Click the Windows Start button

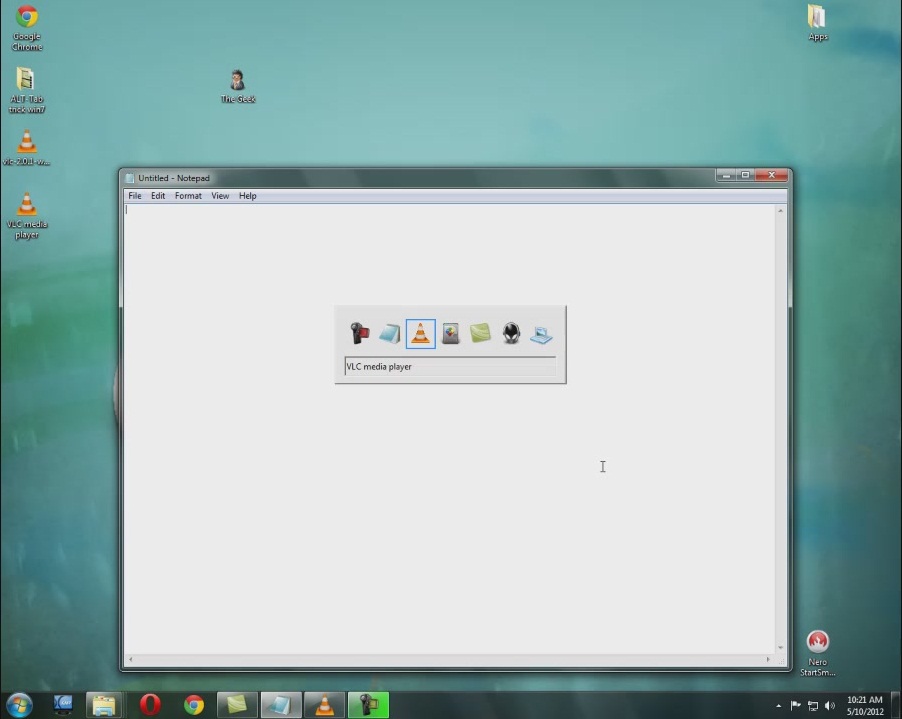coord(16,705)
